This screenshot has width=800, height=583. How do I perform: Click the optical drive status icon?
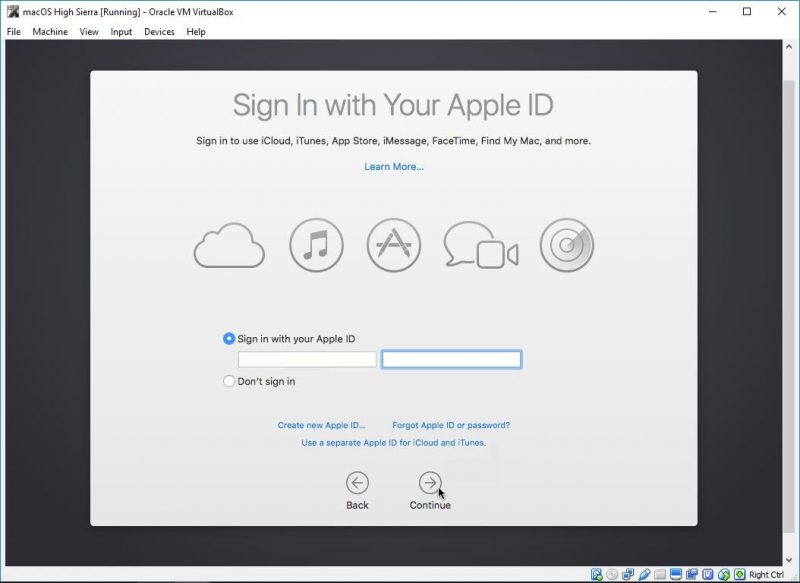(x=612, y=575)
